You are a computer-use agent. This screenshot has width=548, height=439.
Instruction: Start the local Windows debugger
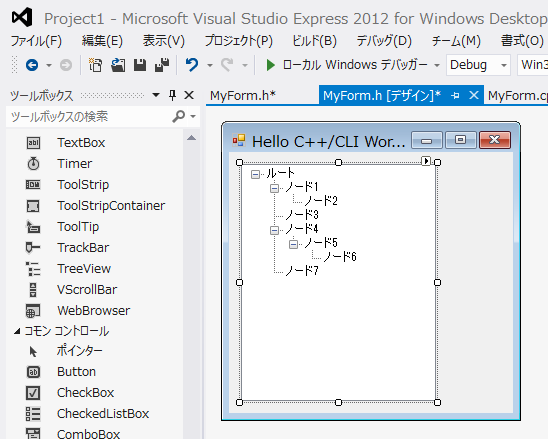[x=270, y=65]
